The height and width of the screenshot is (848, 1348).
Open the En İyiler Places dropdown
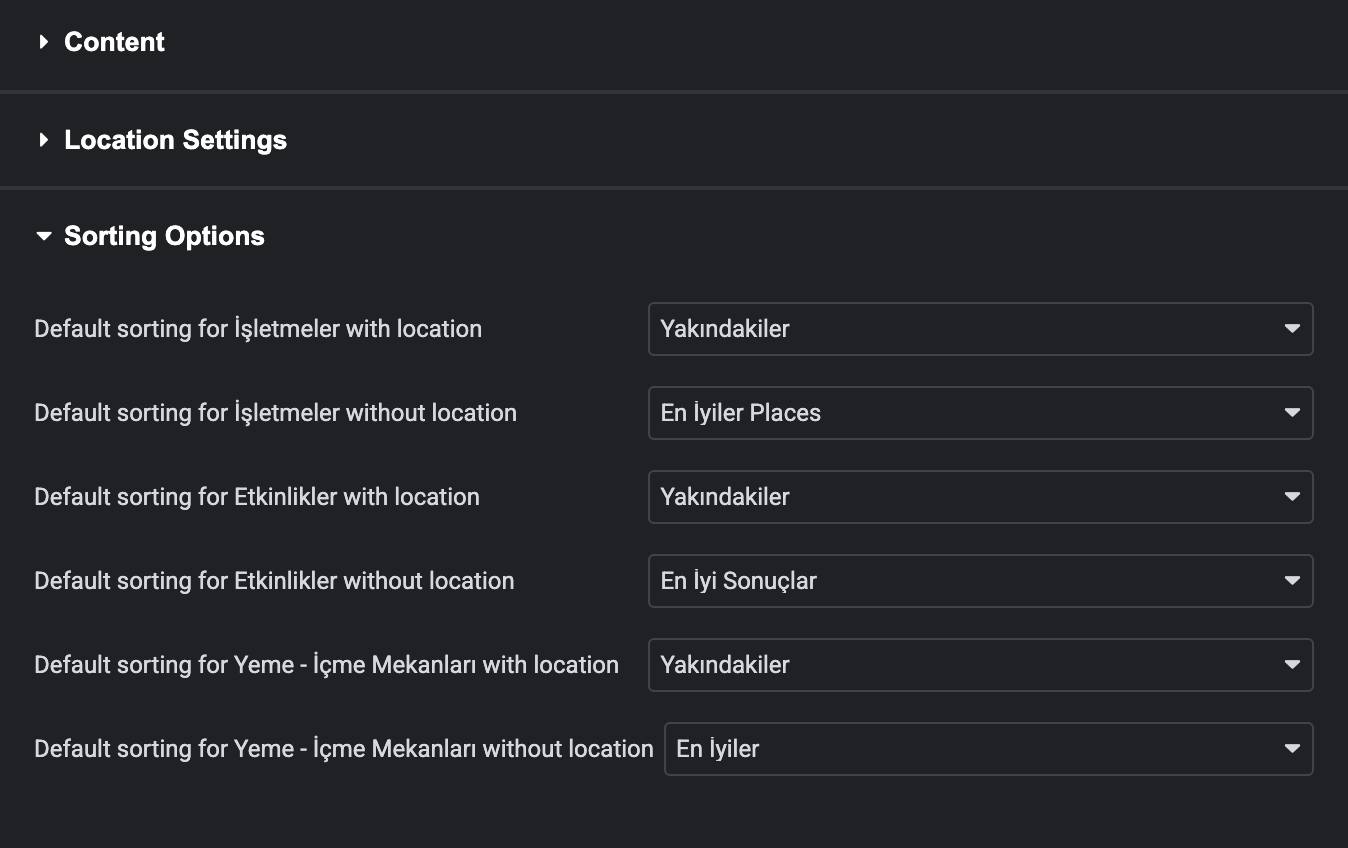(x=980, y=413)
